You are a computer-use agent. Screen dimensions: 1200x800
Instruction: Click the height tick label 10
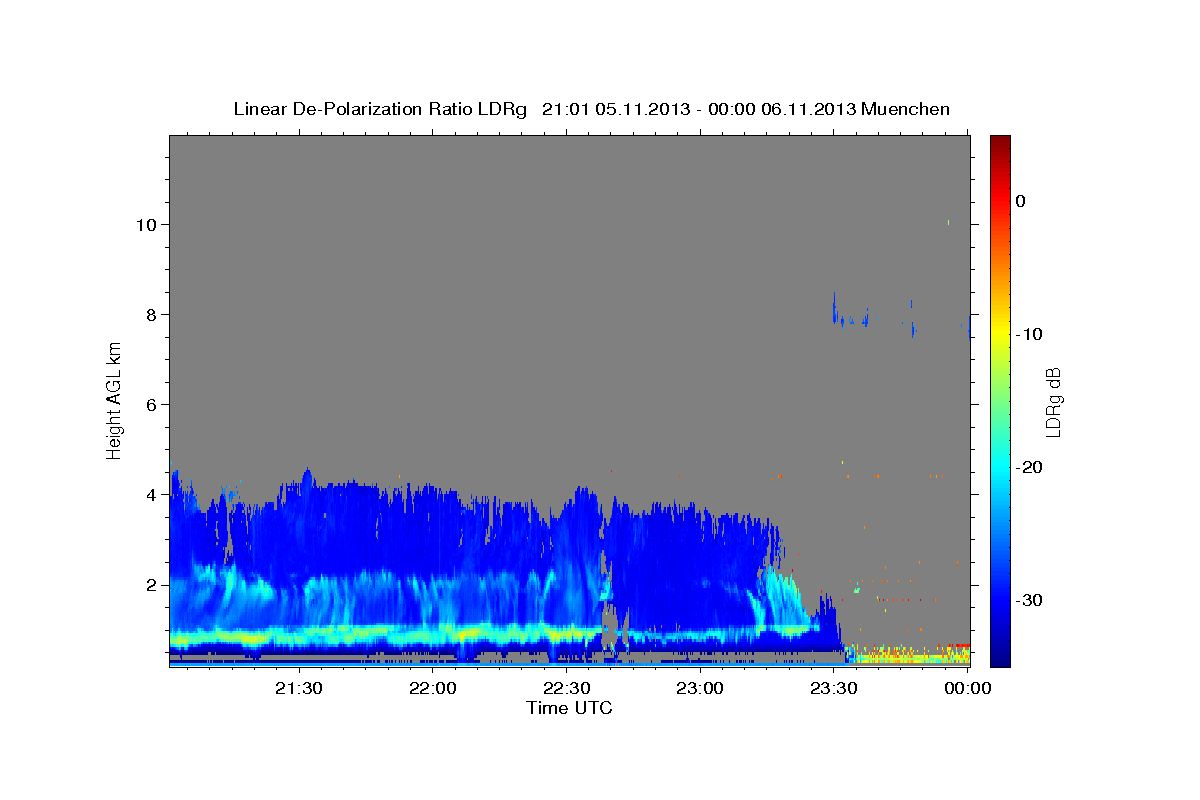[x=147, y=224]
